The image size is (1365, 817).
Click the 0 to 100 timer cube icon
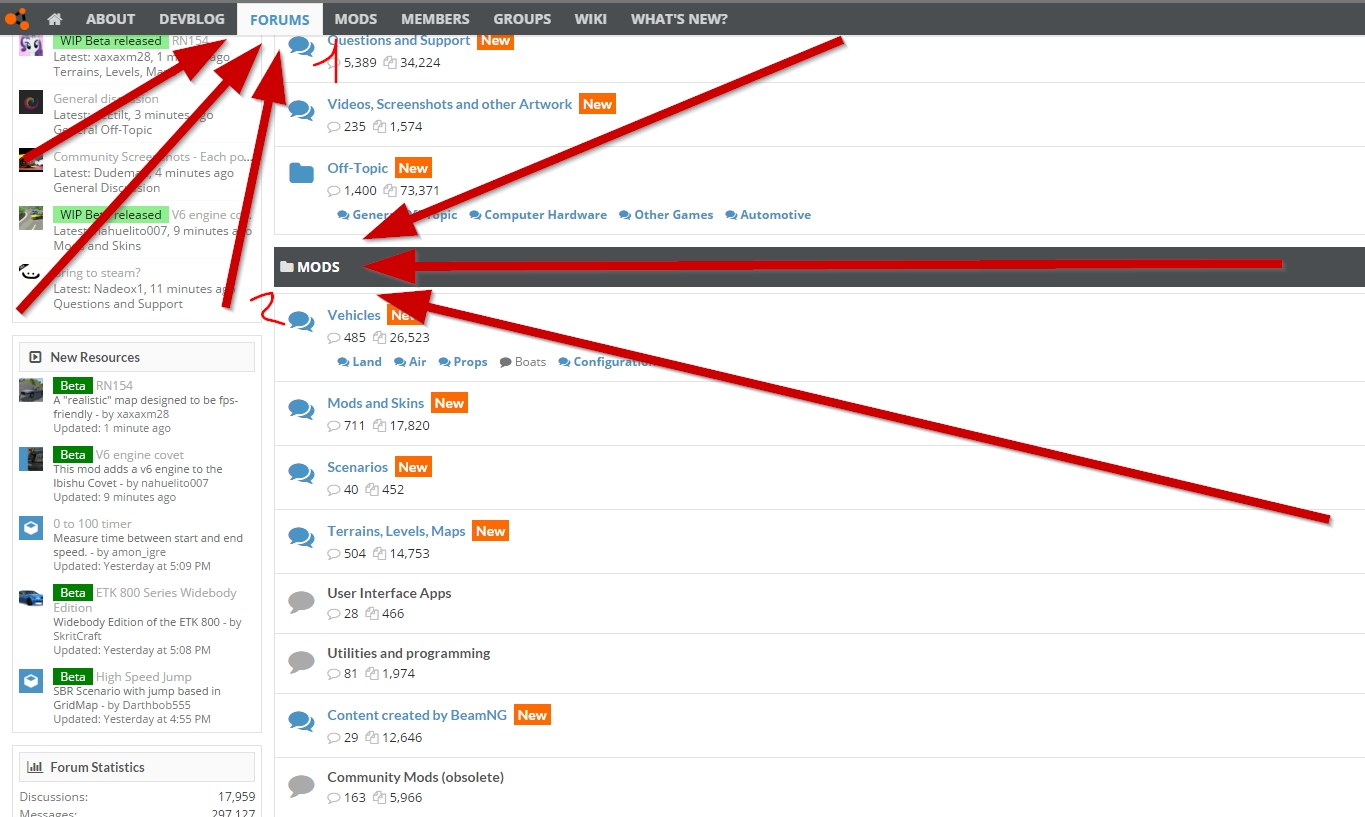(31, 528)
